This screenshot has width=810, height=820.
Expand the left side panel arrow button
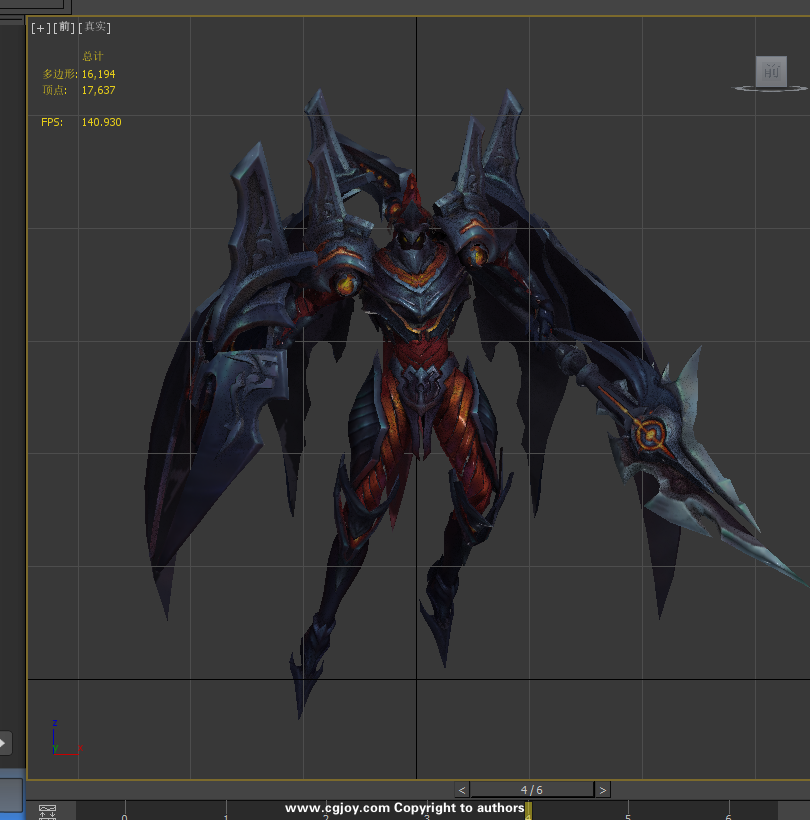(4, 743)
